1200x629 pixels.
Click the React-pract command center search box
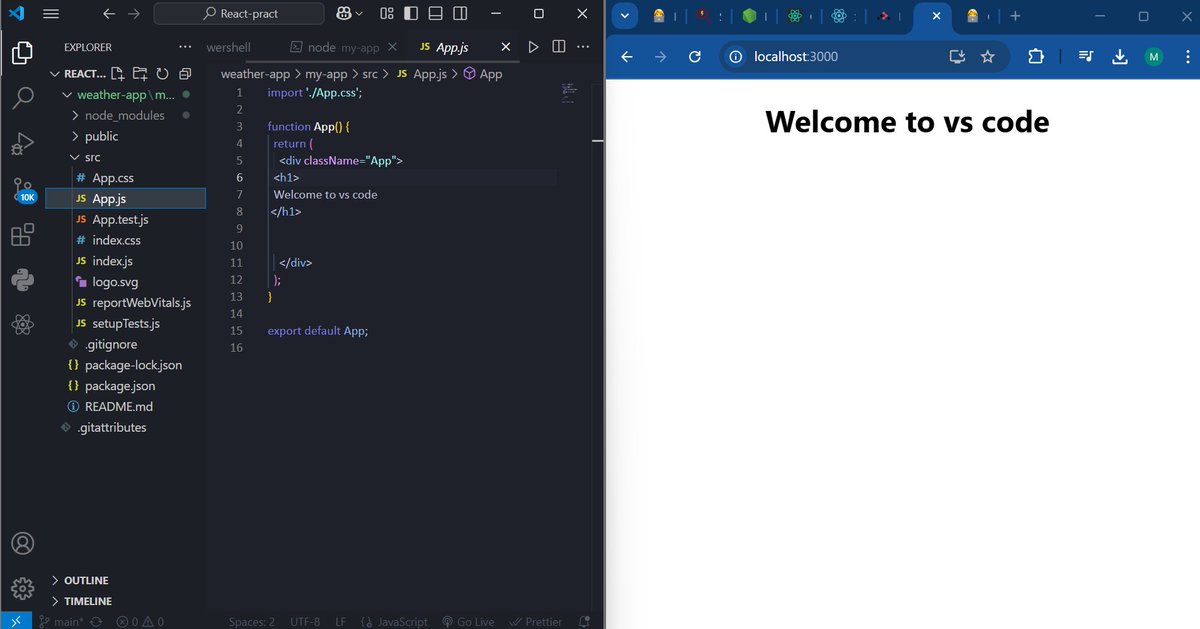pos(239,14)
